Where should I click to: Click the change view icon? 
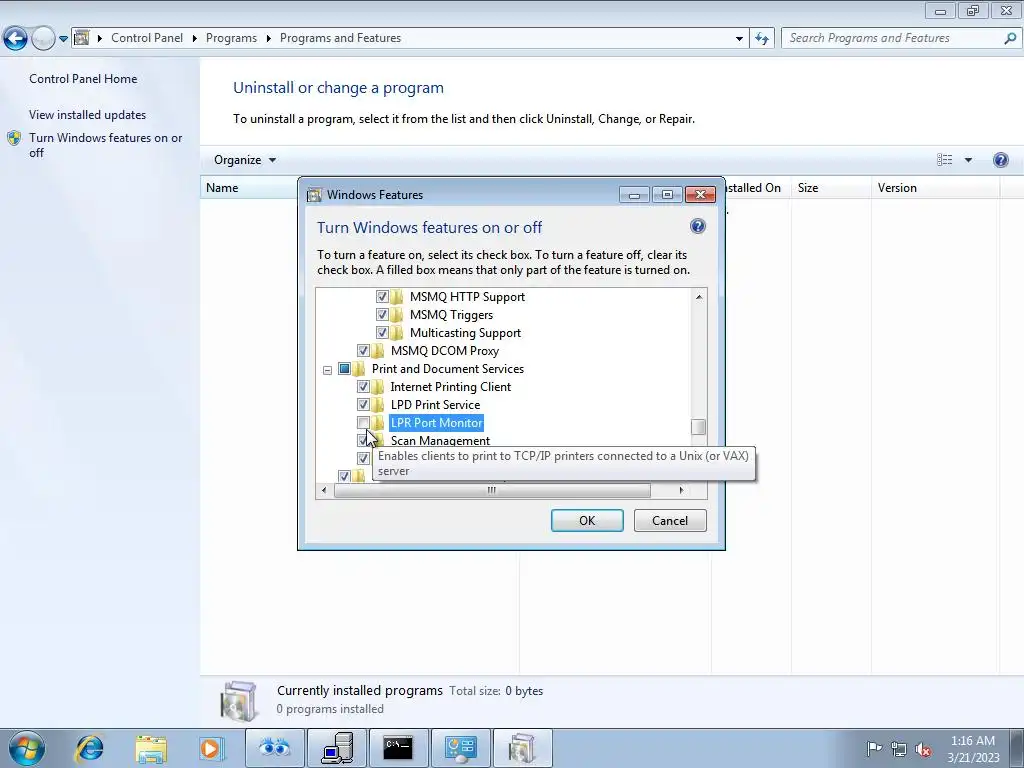pyautogui.click(x=944, y=160)
